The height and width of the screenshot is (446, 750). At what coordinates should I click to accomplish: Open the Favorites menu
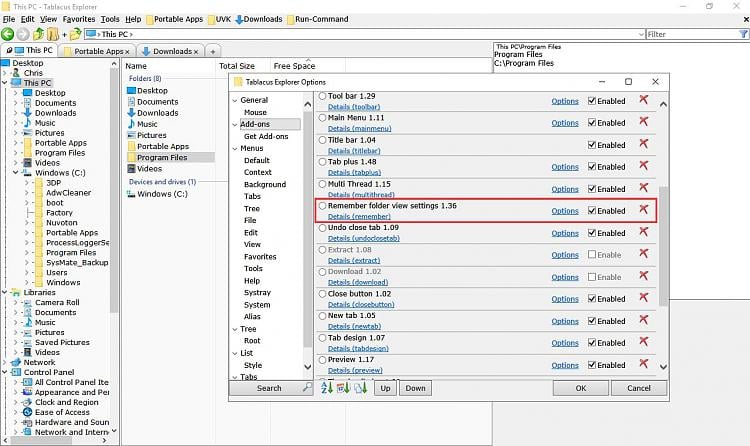(x=79, y=19)
